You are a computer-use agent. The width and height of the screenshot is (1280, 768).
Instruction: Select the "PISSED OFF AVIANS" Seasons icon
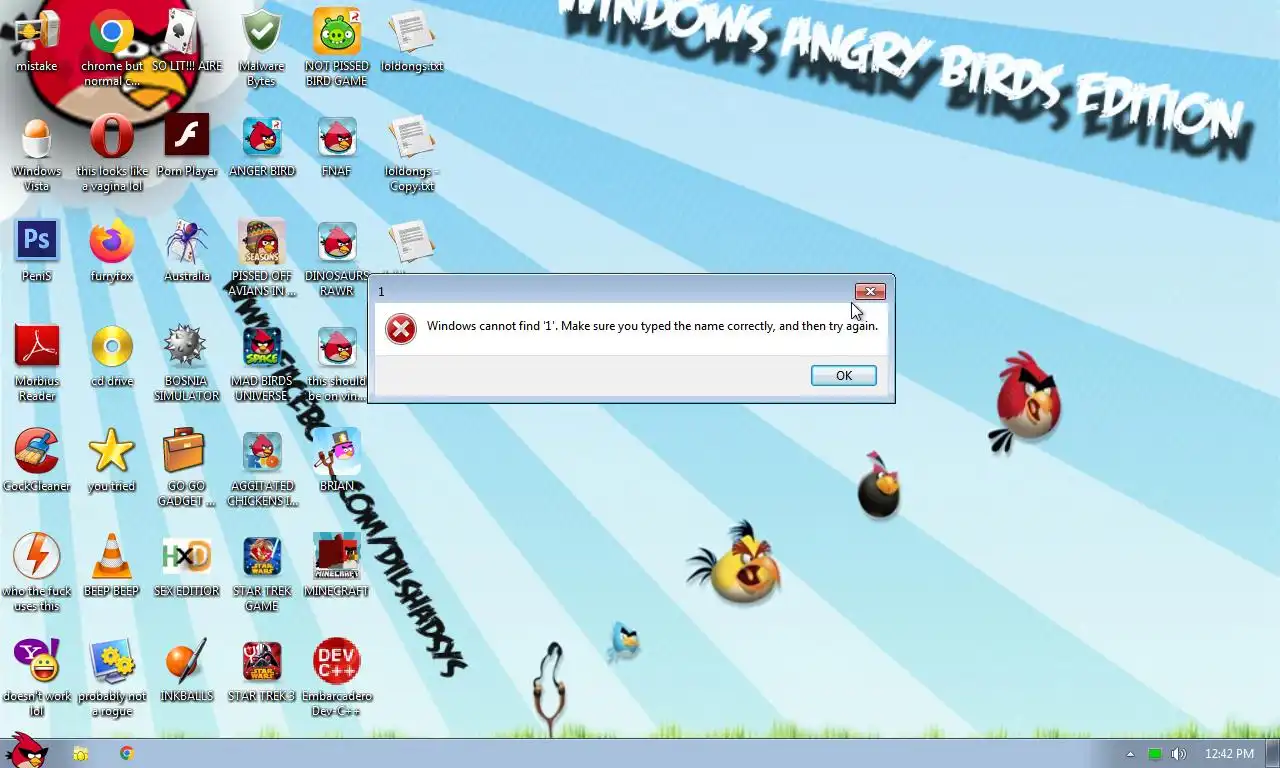click(x=262, y=258)
